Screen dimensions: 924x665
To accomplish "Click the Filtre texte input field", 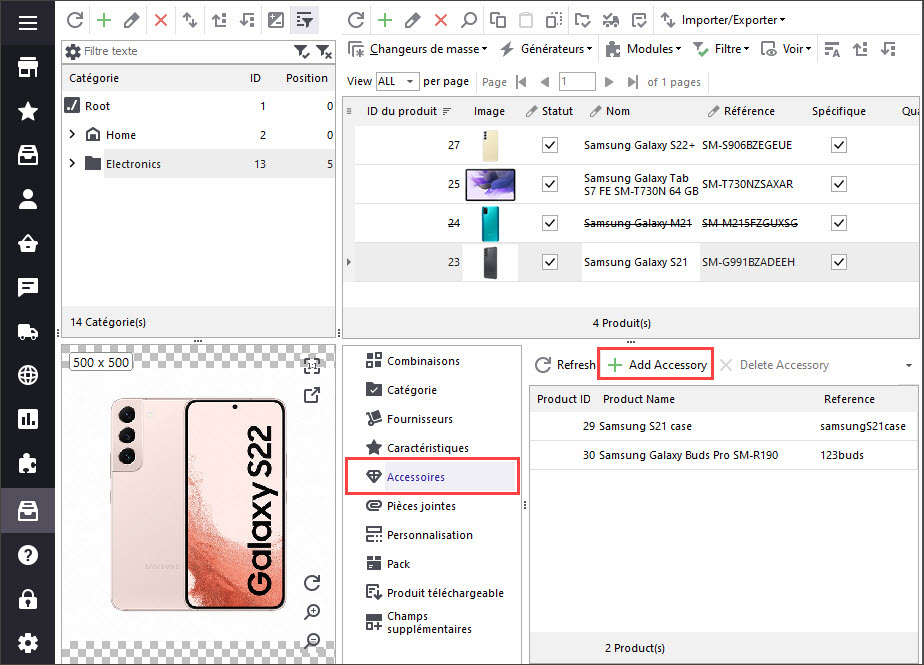I will [186, 51].
